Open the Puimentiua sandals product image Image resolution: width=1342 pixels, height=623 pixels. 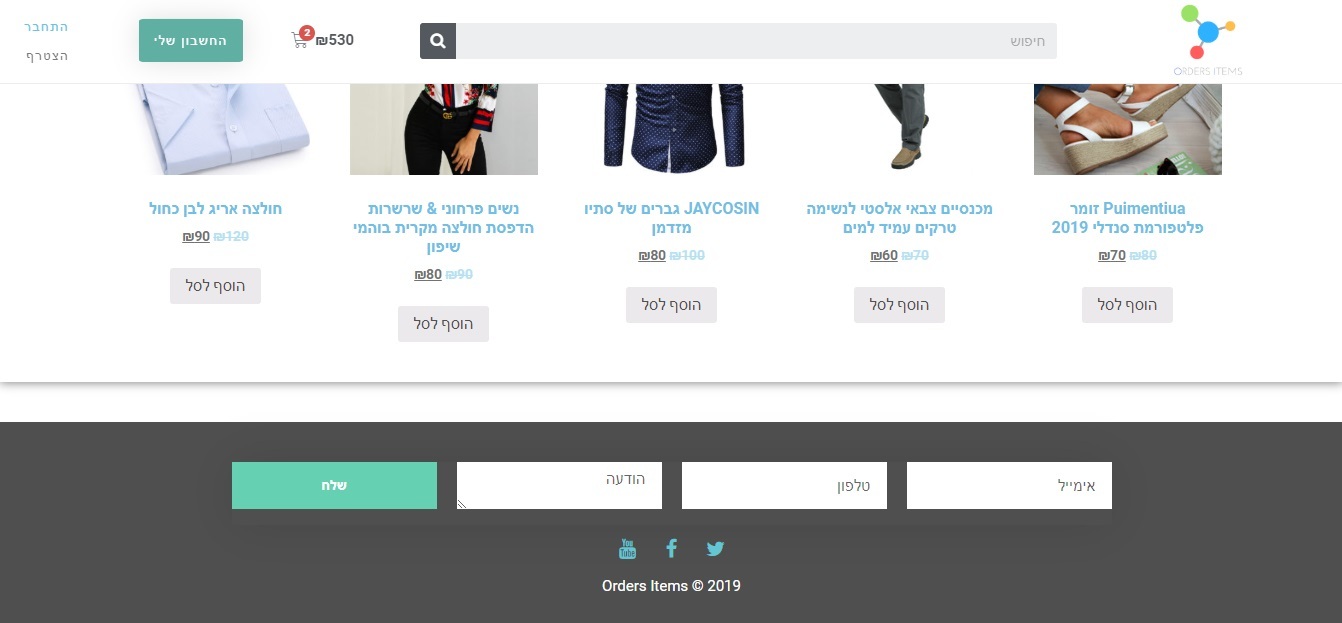1128,129
